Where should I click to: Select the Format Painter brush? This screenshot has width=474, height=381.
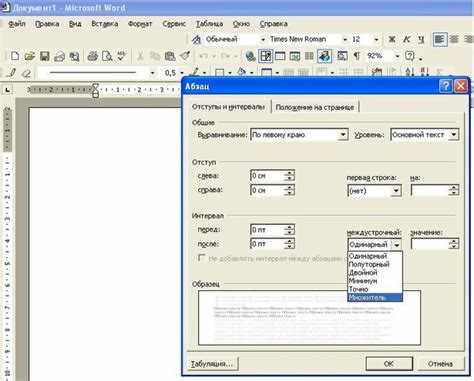185,56
